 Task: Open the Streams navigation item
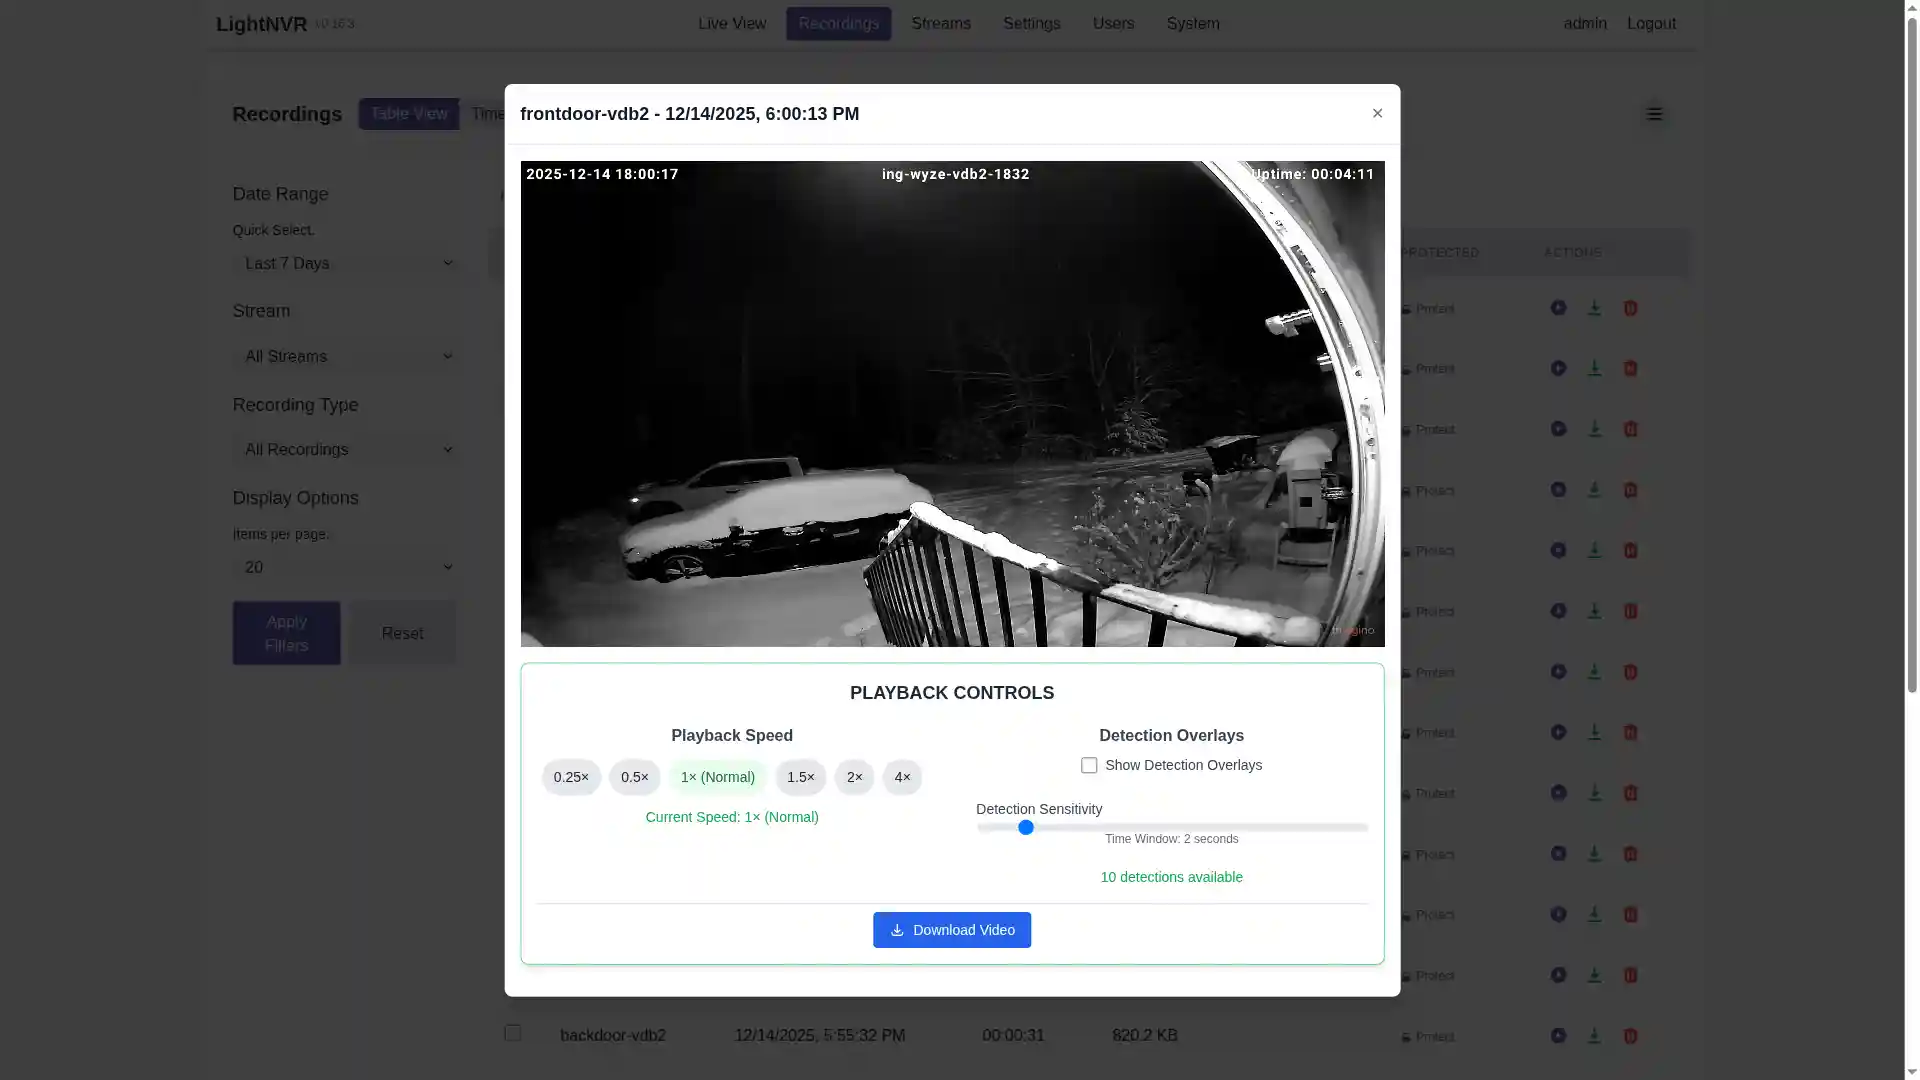(940, 23)
